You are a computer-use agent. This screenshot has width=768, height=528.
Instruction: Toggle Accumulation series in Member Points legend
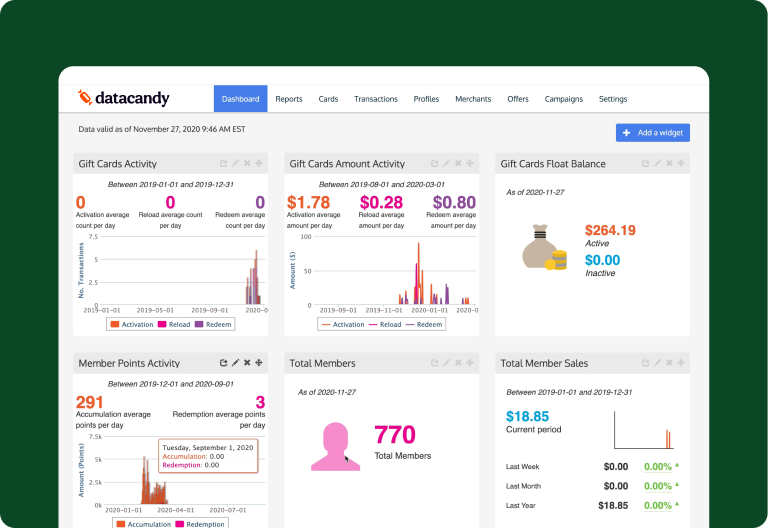coord(144,524)
